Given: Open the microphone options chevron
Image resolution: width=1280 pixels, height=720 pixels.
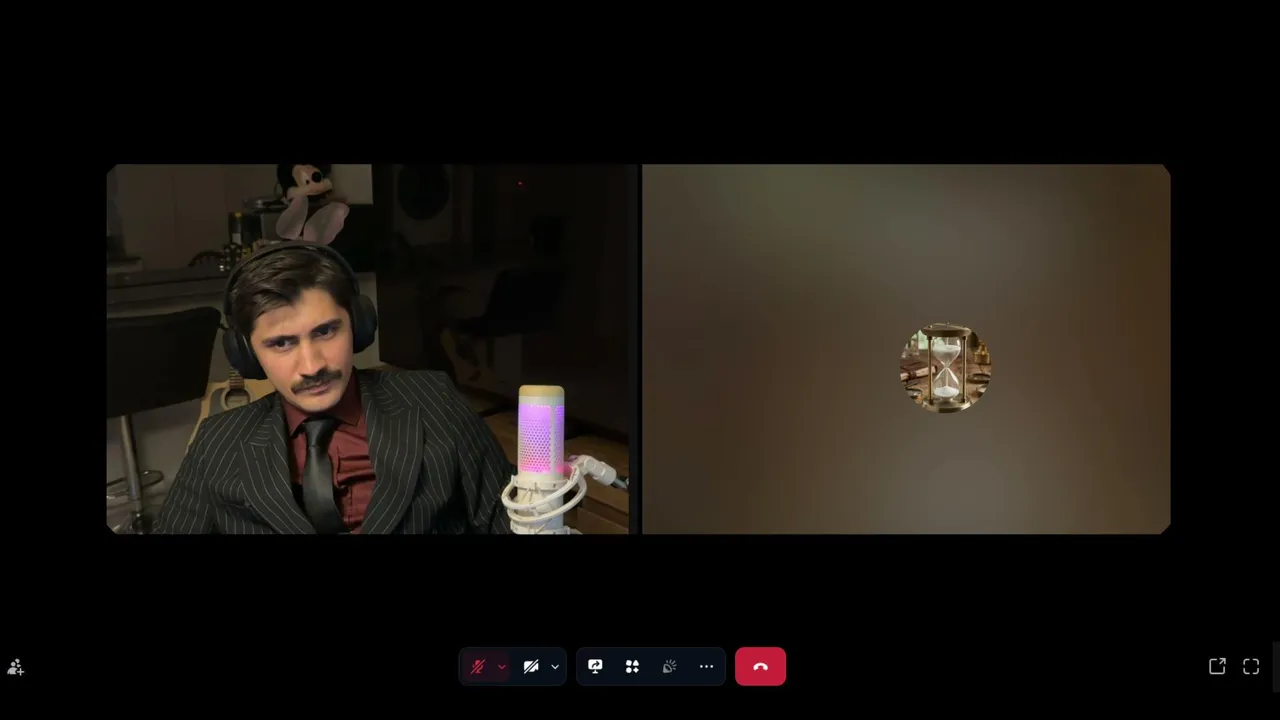Looking at the screenshot, I should click(x=502, y=667).
